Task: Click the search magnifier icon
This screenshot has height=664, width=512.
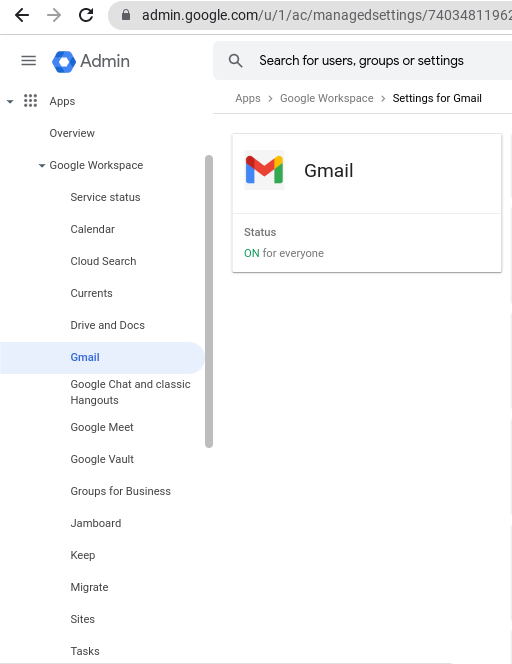Action: coord(235,61)
